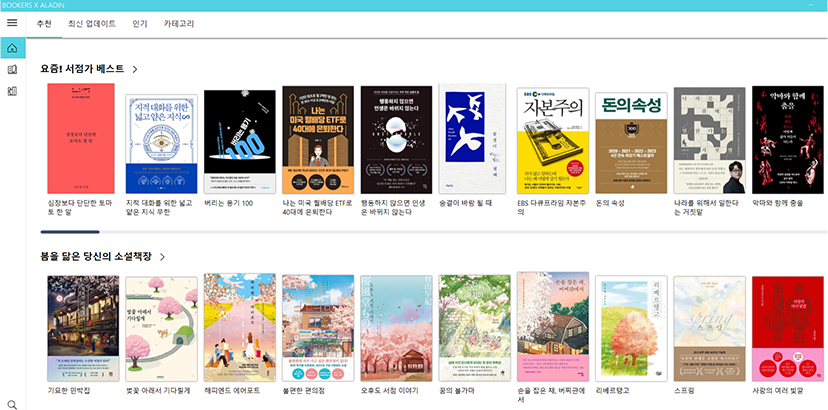828x410 pixels.
Task: Open the 요즘! 서점가 베스트 section heading
Action: click(82, 69)
